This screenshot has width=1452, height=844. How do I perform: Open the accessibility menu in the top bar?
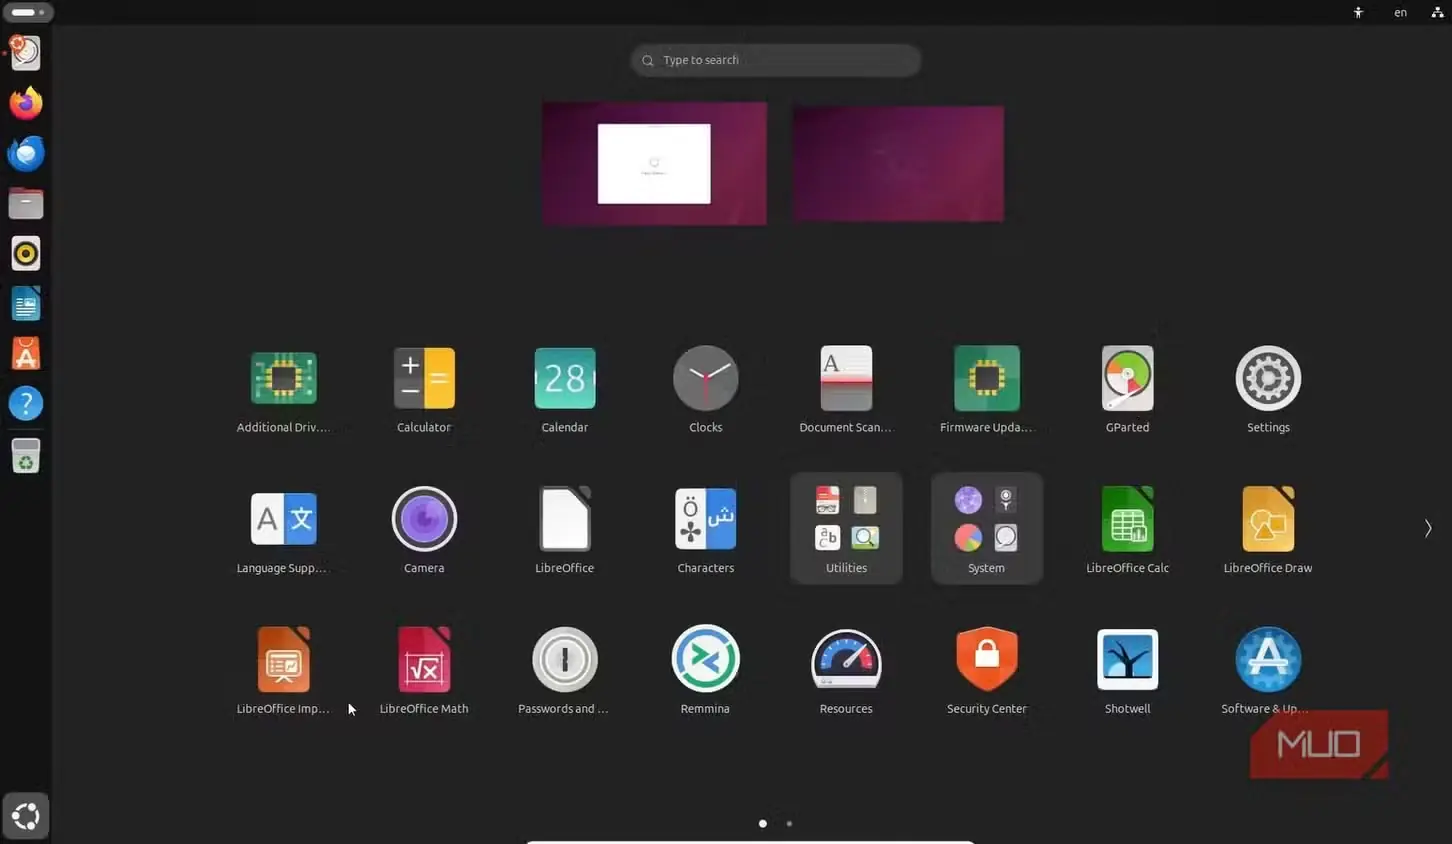click(x=1358, y=12)
